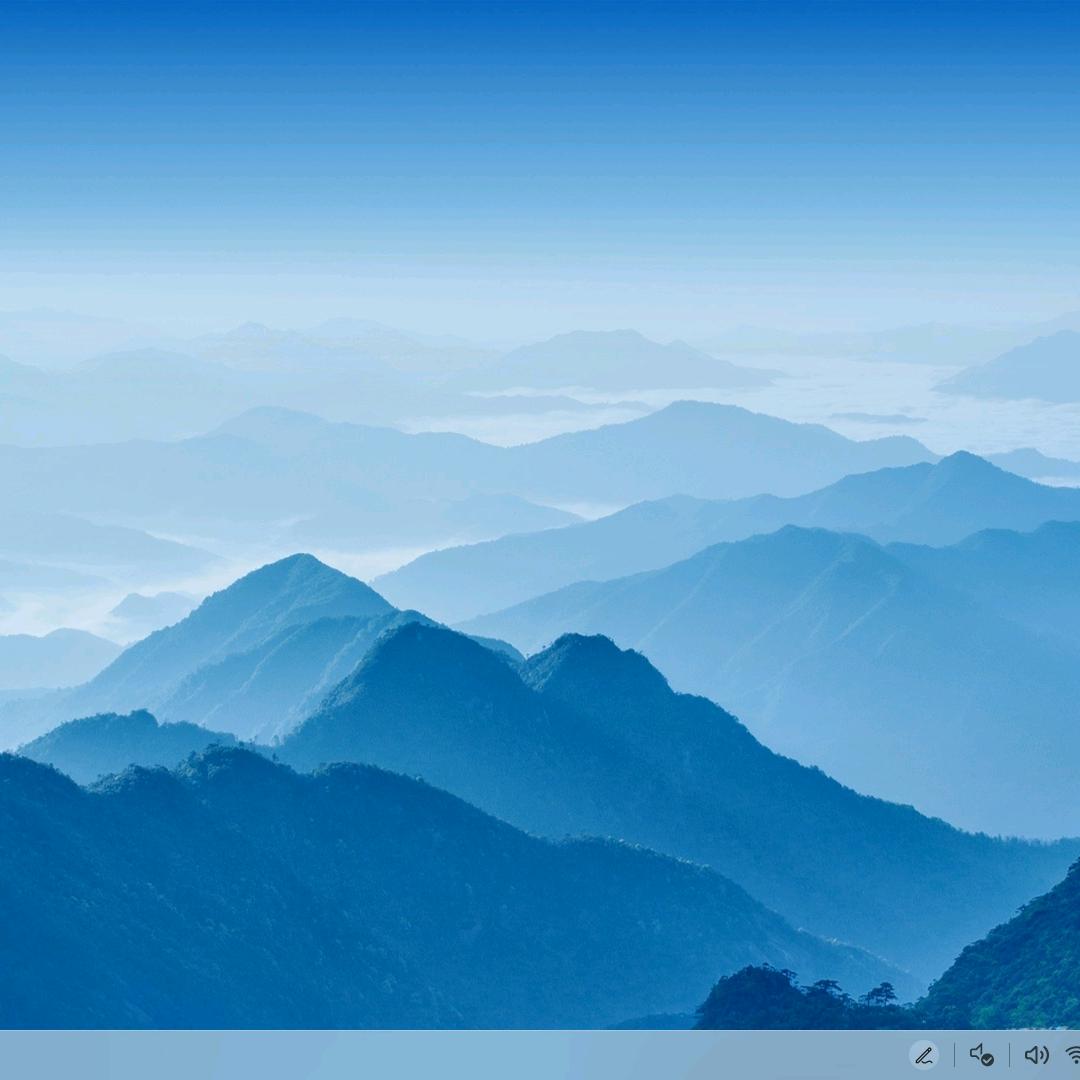The height and width of the screenshot is (1080, 1080).
Task: Open the pen and ink workspace icon
Action: point(924,1055)
